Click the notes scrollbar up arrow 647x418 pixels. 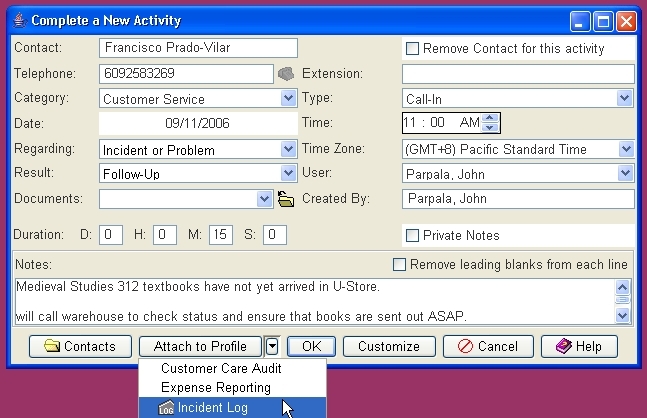pyautogui.click(x=622, y=287)
